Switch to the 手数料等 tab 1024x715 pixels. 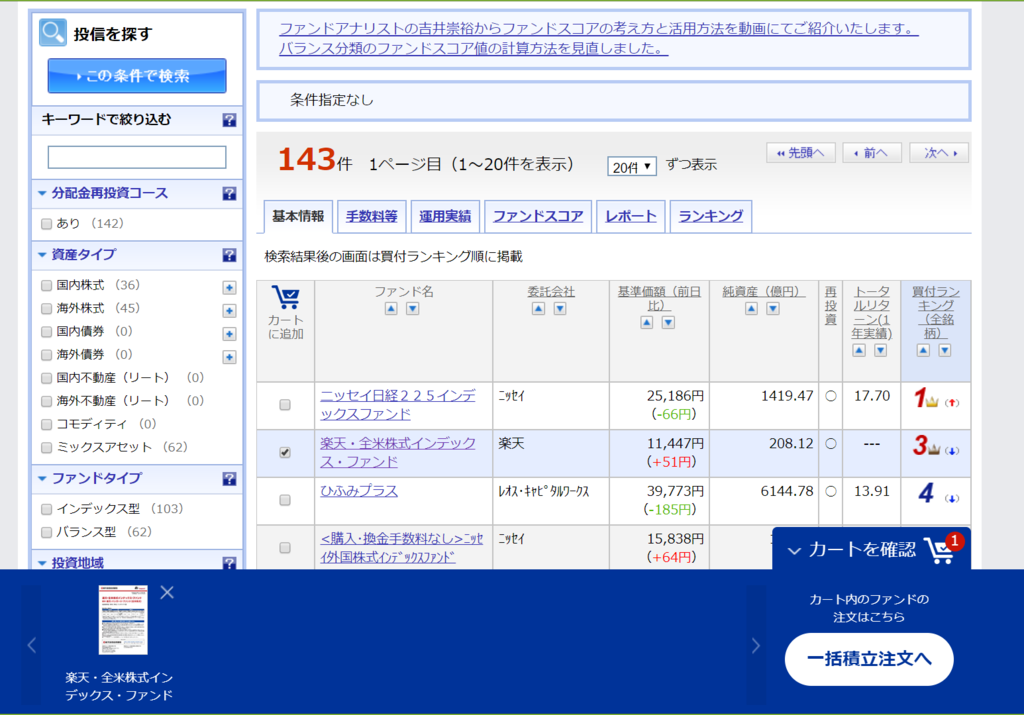(372, 217)
